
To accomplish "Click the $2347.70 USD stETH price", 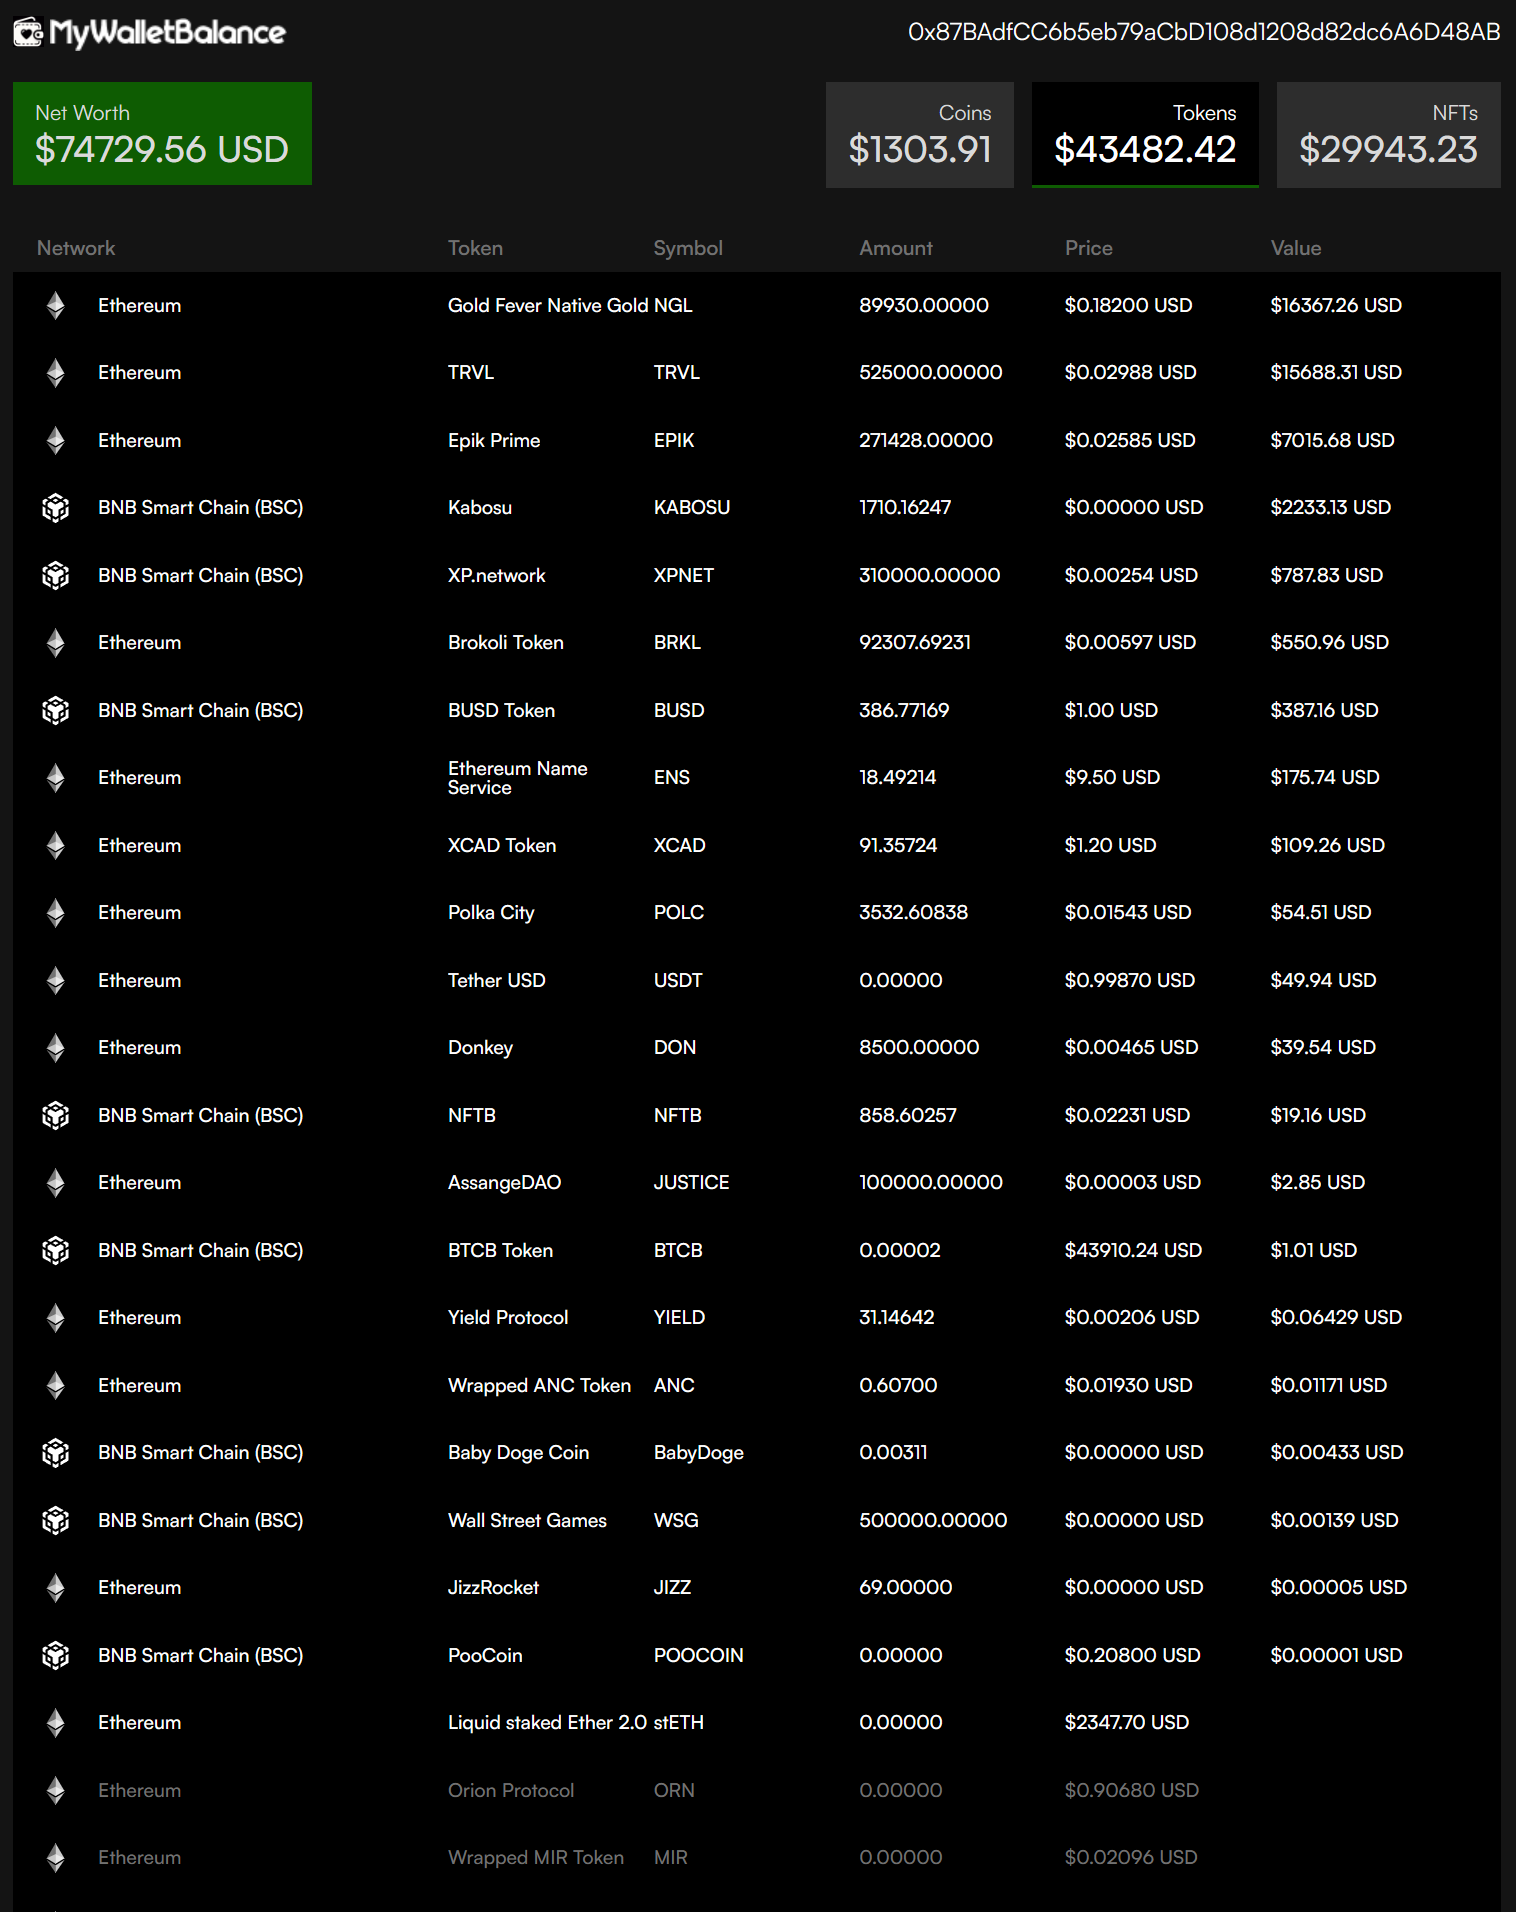I will coord(1127,1722).
